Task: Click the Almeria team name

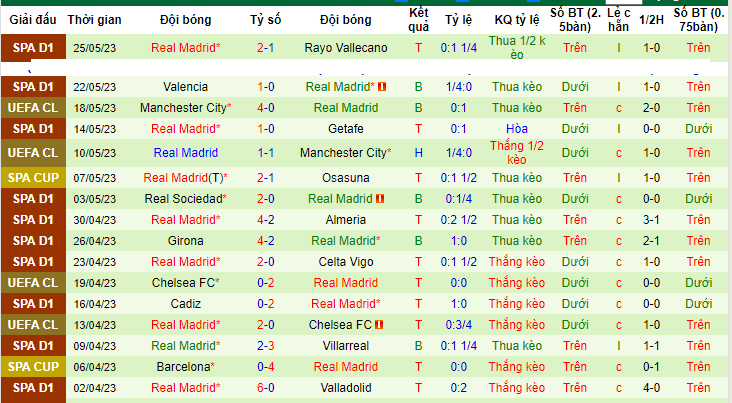Action: pyautogui.click(x=346, y=220)
